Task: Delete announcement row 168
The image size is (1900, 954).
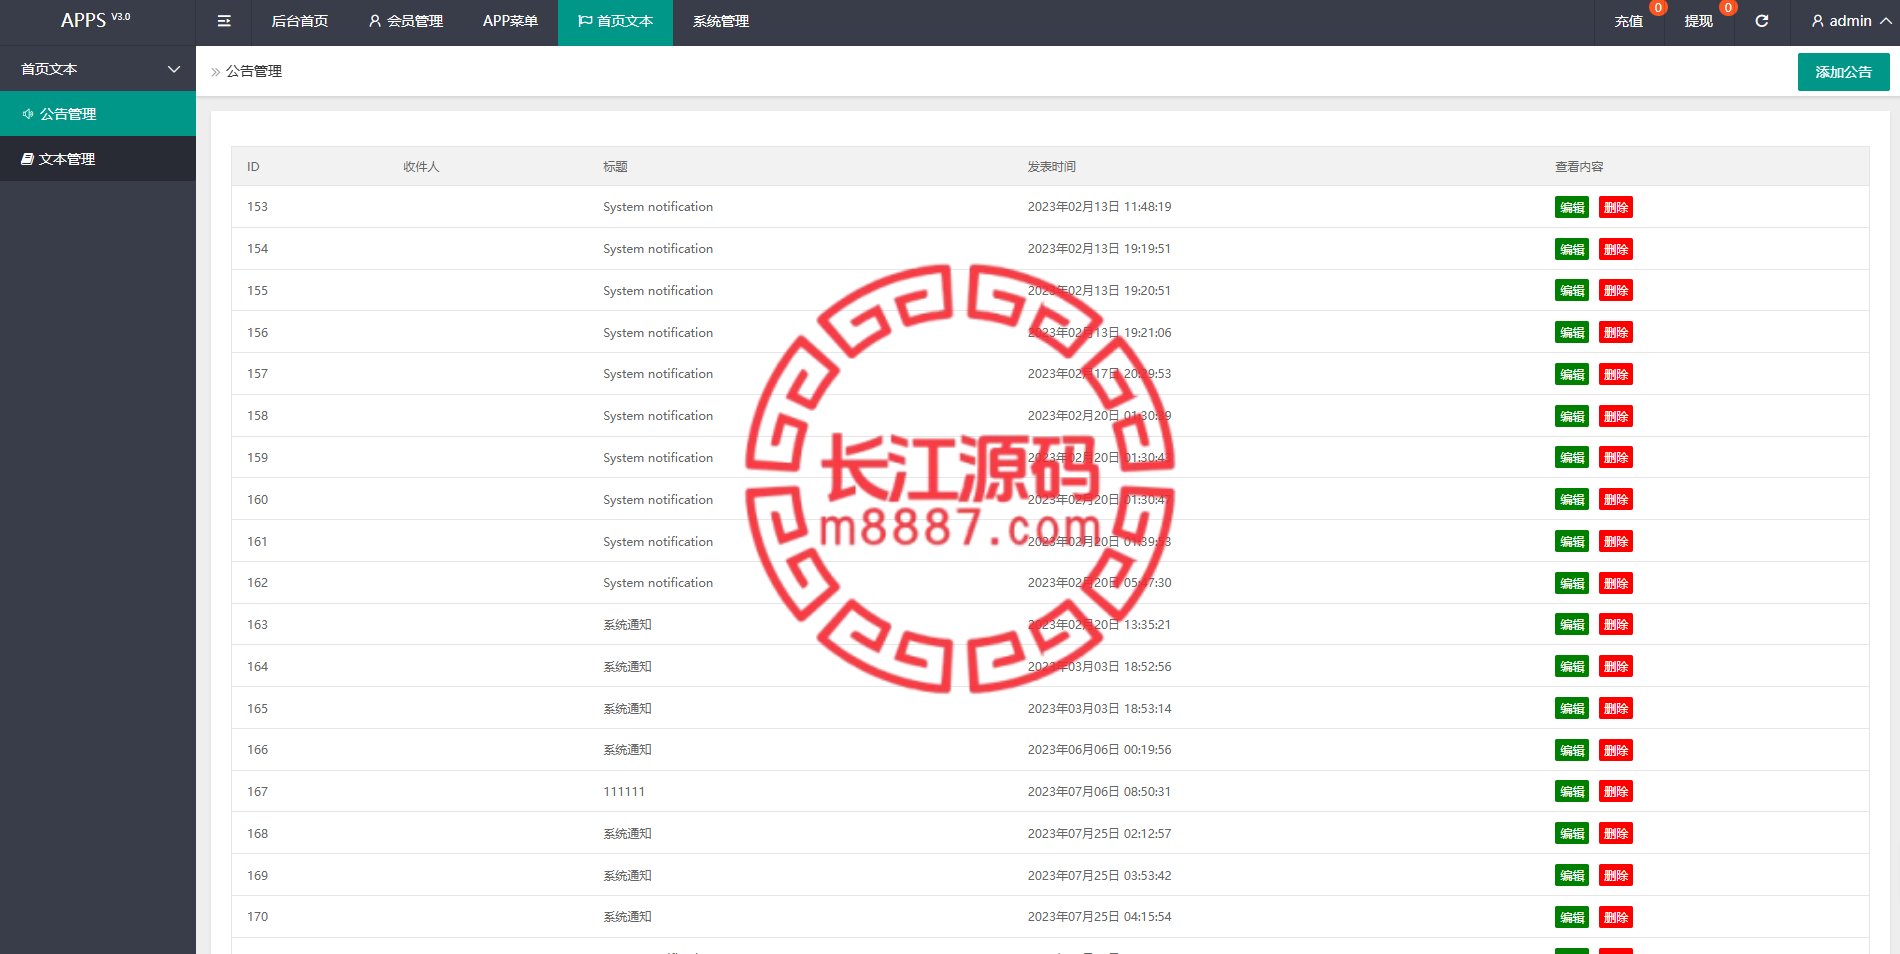Action: tap(1616, 834)
